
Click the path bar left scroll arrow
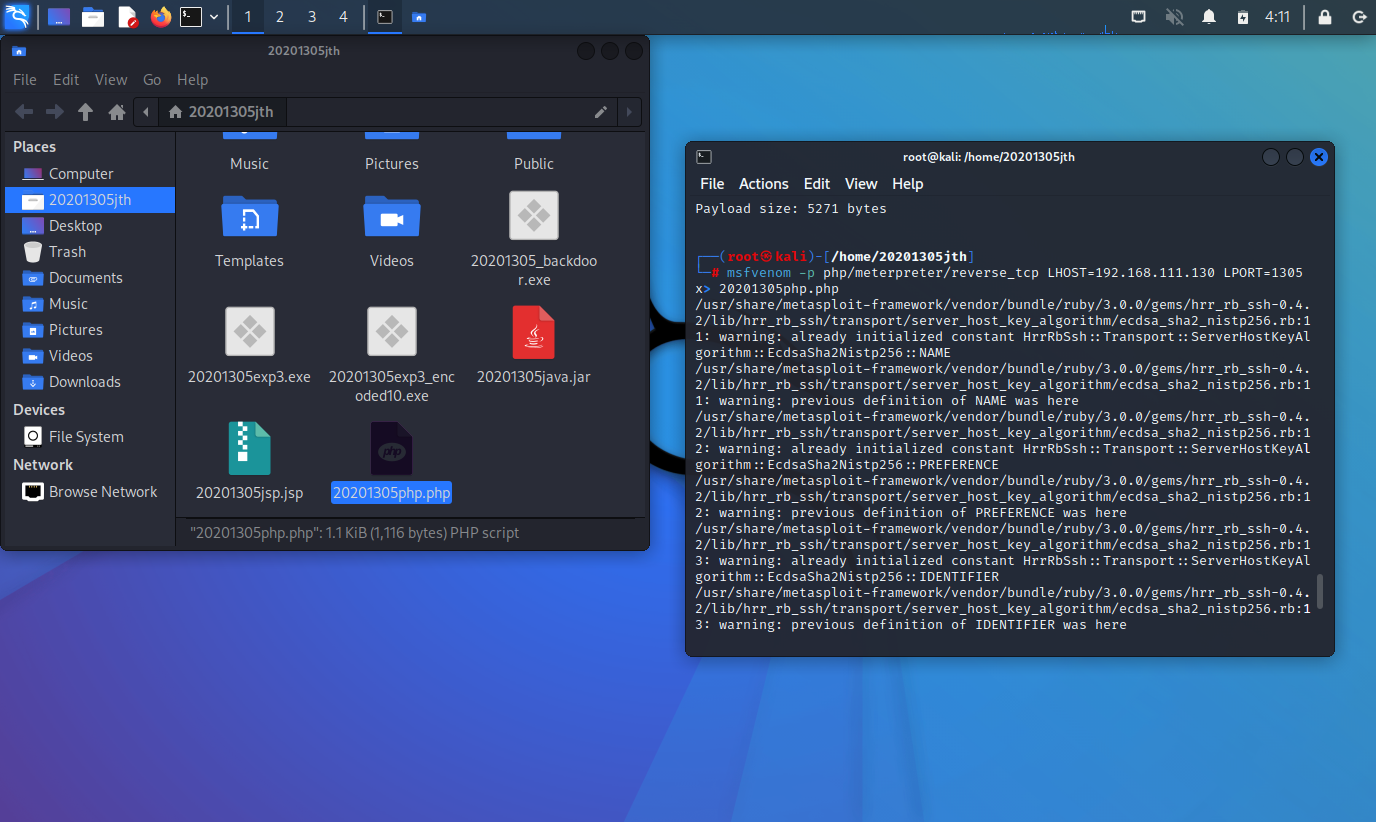pyautogui.click(x=147, y=112)
